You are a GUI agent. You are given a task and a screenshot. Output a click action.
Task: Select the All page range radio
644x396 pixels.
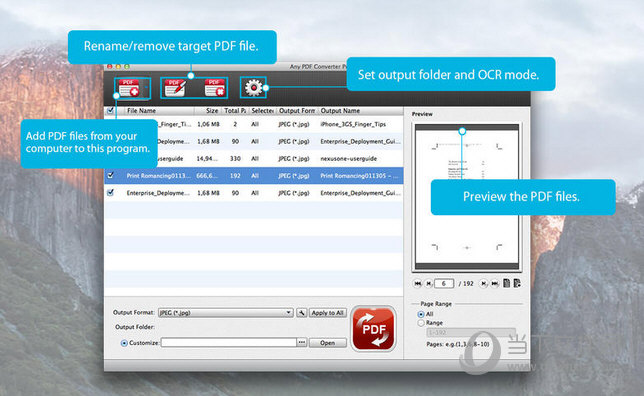pyautogui.click(x=421, y=314)
